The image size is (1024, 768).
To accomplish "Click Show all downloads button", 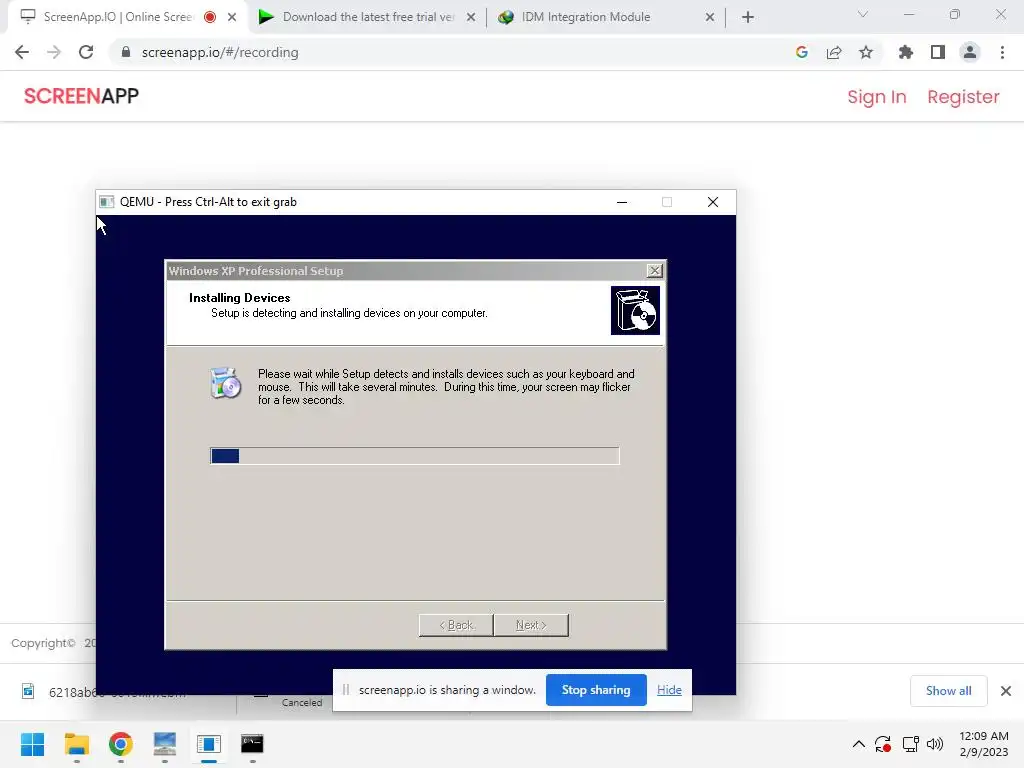I will (x=948, y=691).
